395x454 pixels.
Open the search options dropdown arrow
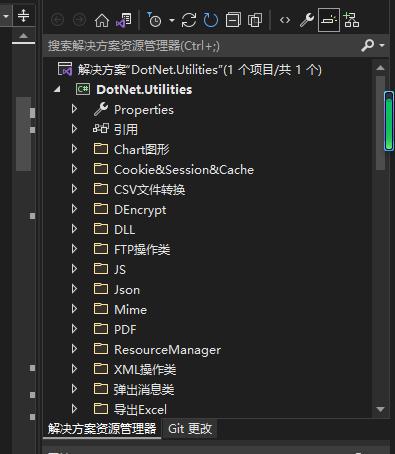382,45
